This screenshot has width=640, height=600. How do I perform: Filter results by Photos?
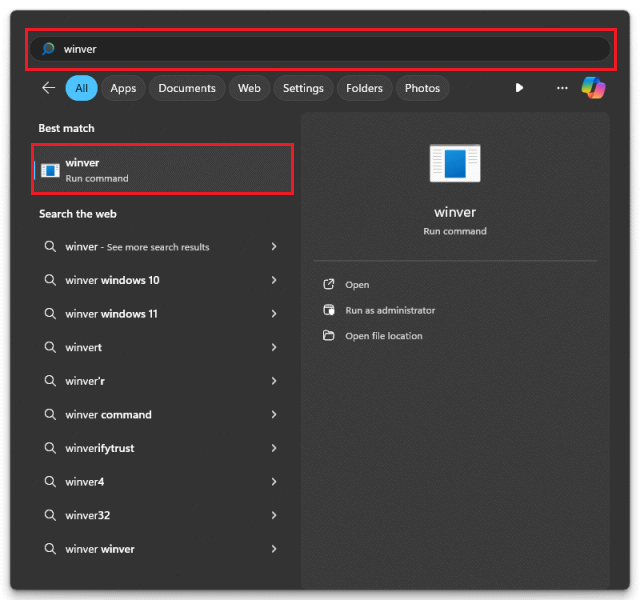(x=422, y=88)
